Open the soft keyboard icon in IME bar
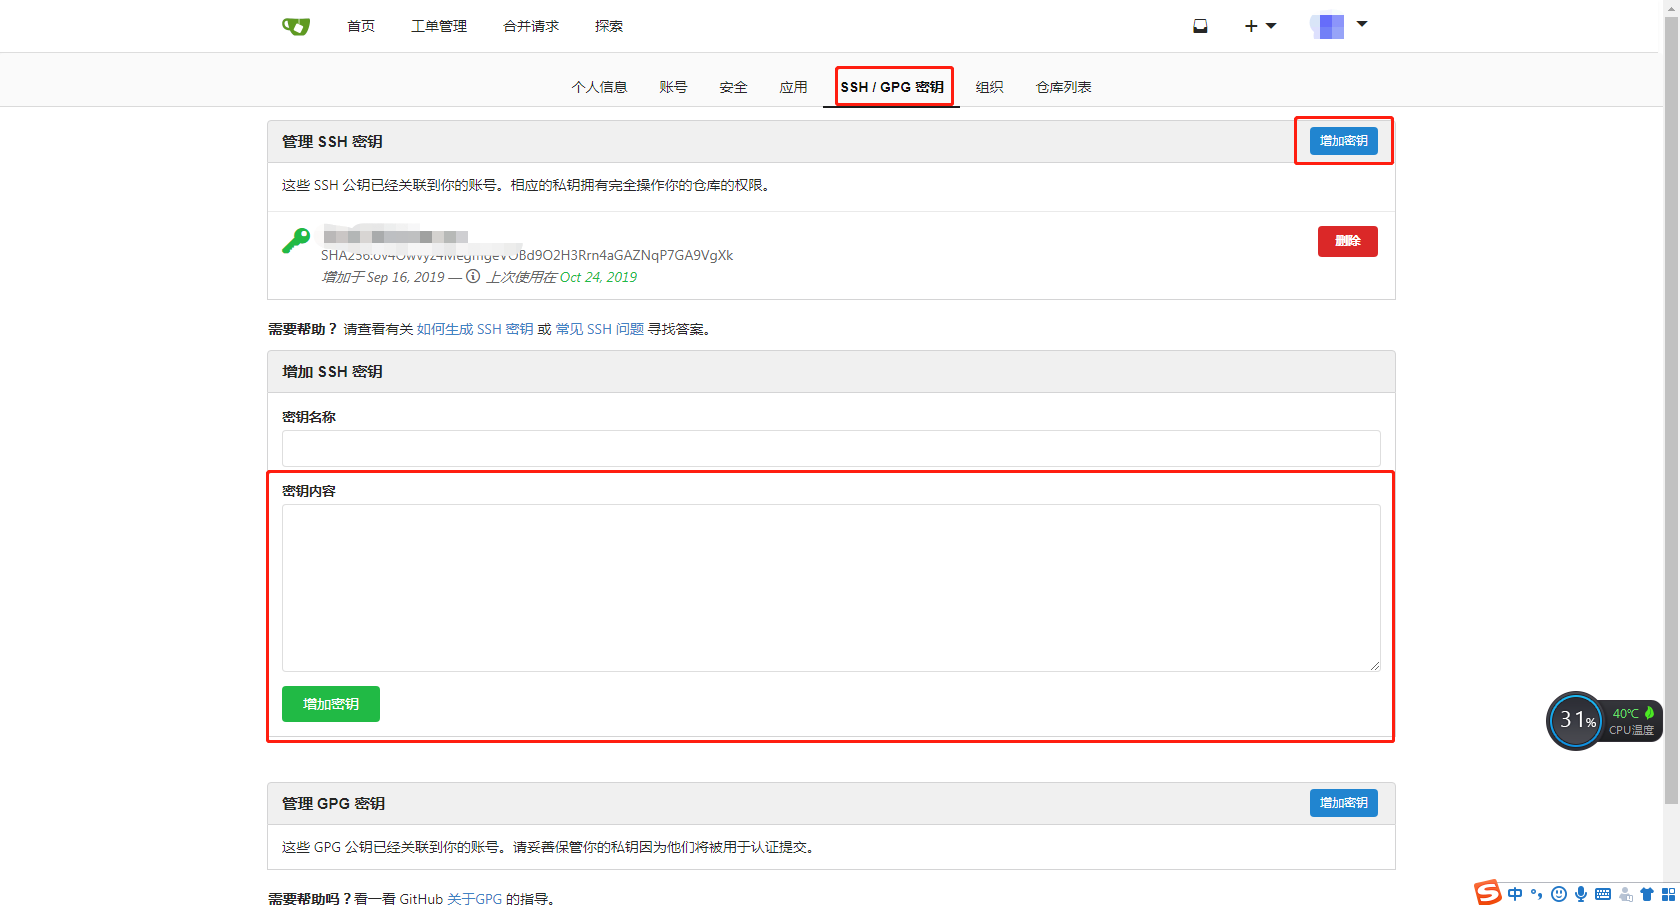 (1603, 894)
